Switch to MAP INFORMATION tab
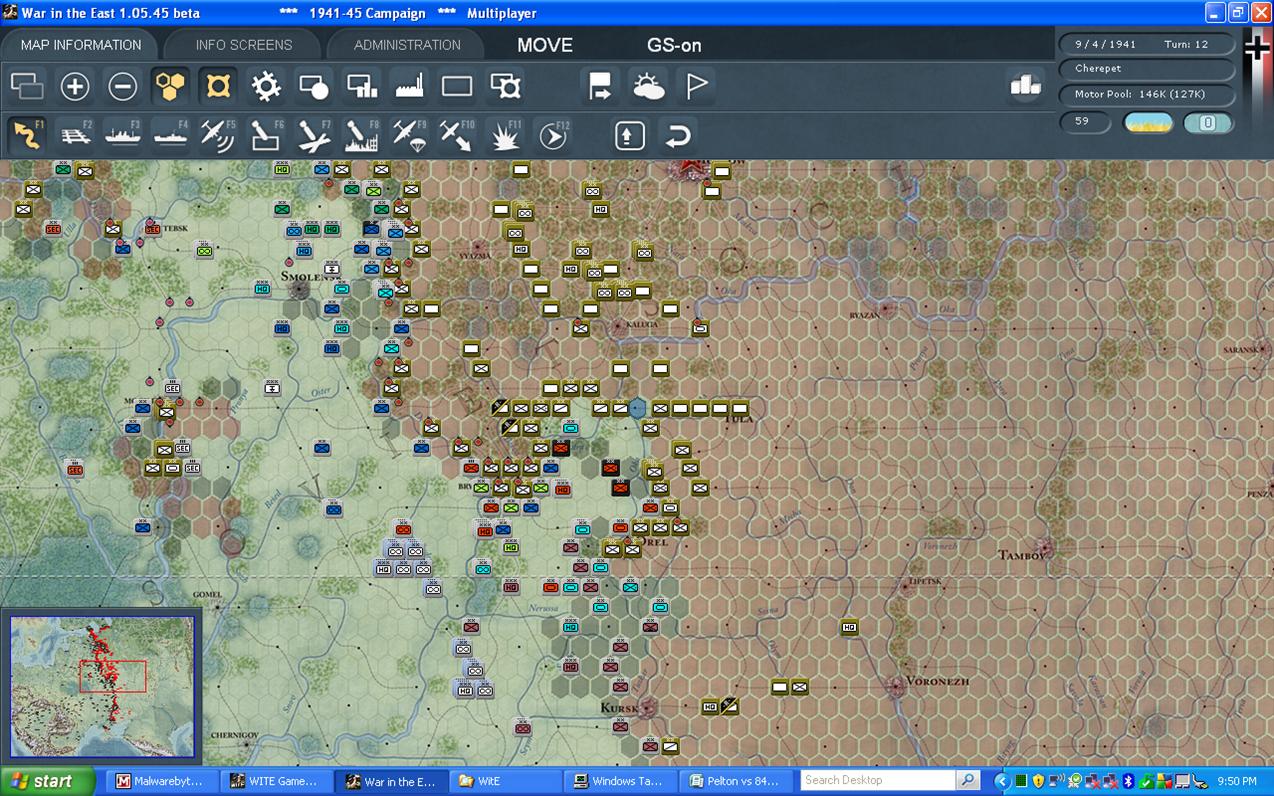Viewport: 1274px width, 796px height. (x=81, y=45)
